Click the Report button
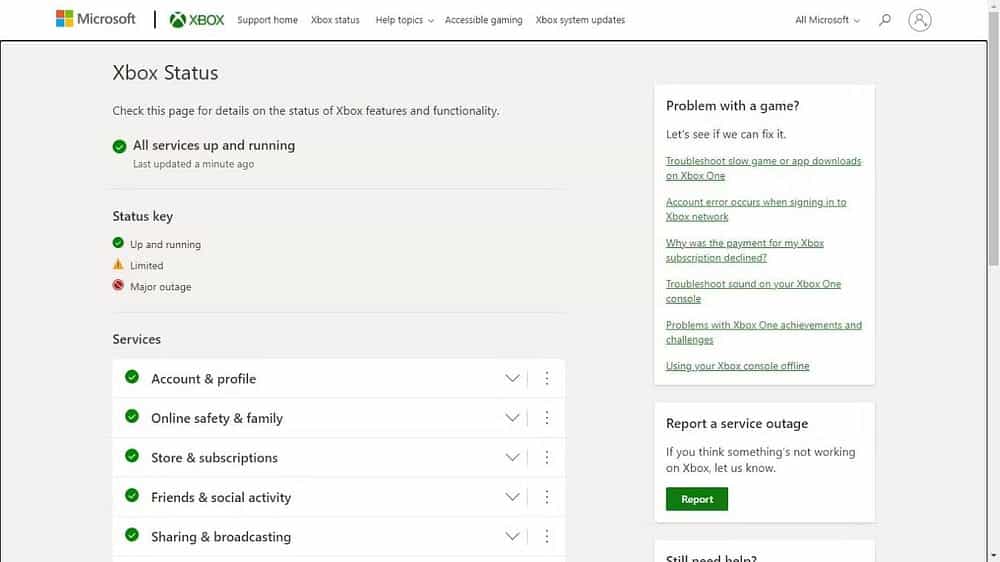This screenshot has height=562, width=1000. (696, 499)
